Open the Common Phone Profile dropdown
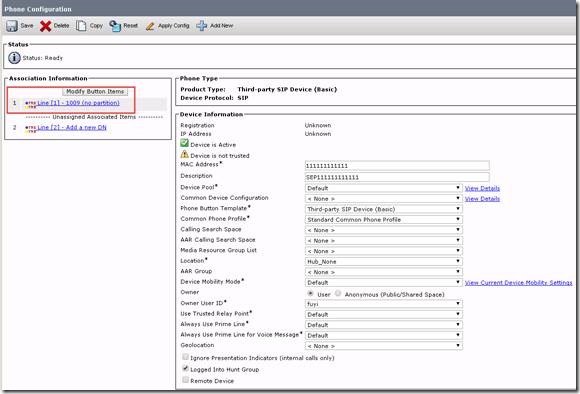This screenshot has height=394, width=580. (x=384, y=220)
